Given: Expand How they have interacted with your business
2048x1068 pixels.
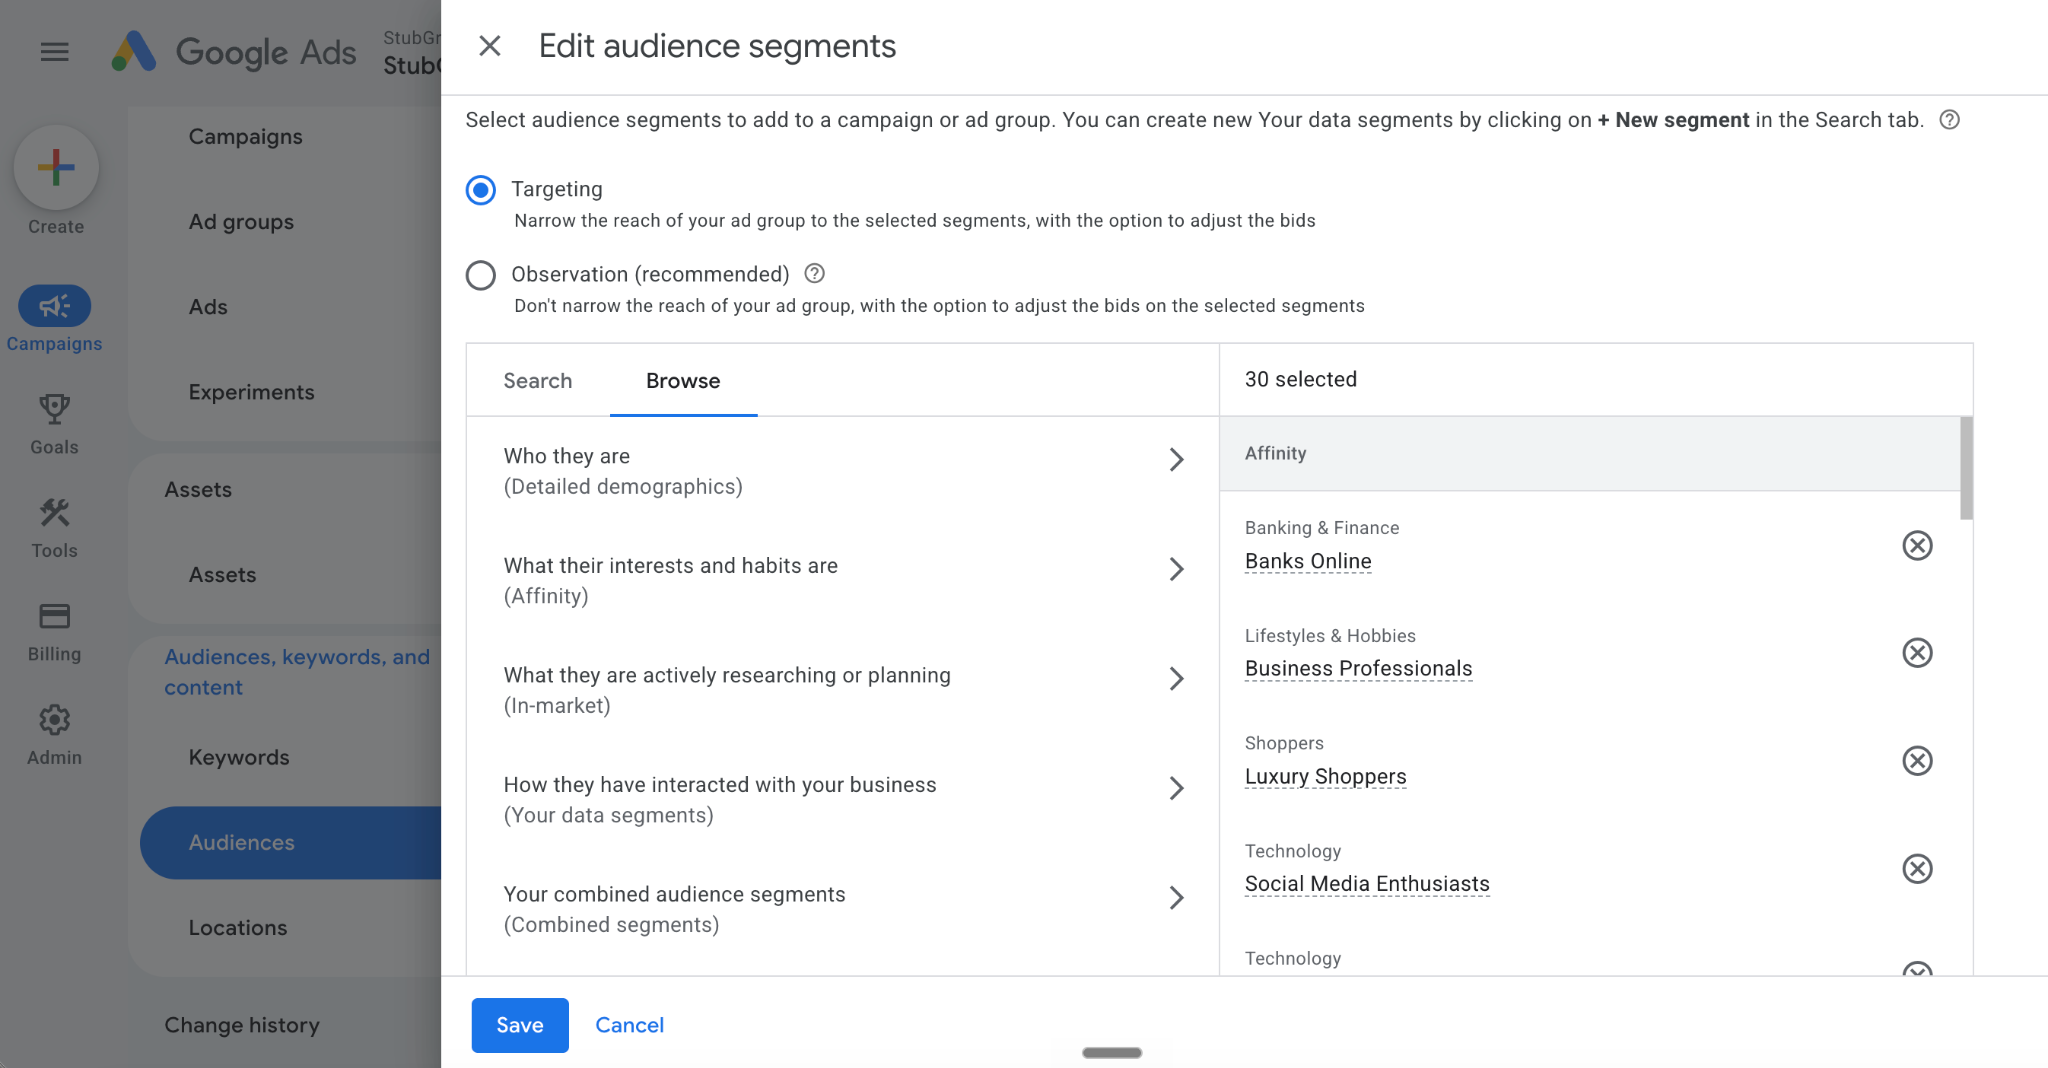Looking at the screenshot, I should (843, 800).
